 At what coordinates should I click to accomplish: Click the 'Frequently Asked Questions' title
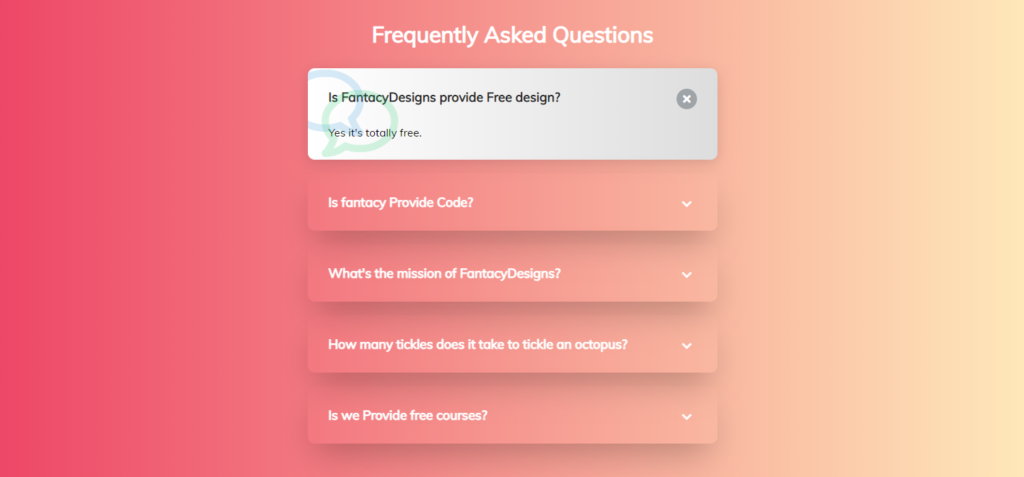point(512,35)
